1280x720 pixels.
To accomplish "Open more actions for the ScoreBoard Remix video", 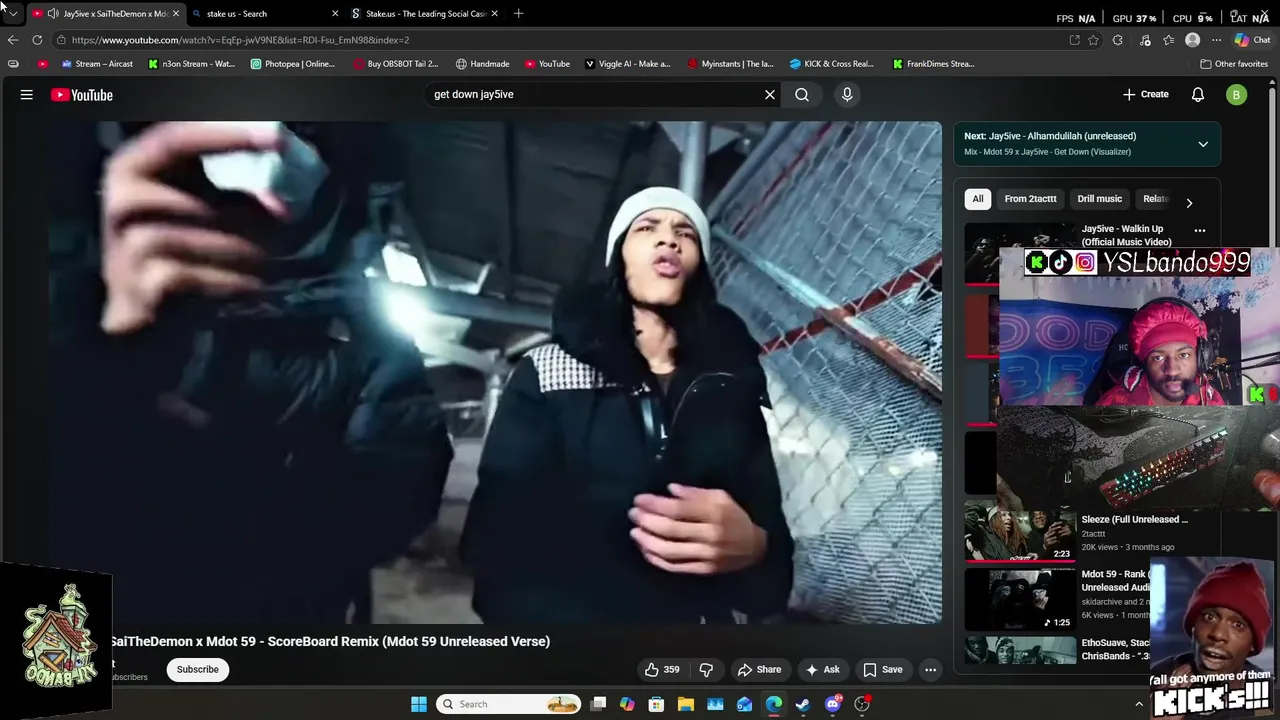I will [x=930, y=670].
